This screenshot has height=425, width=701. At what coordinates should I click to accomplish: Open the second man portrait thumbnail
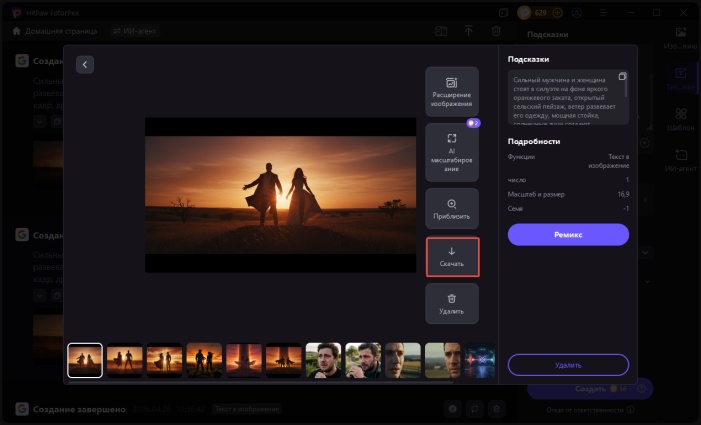(x=363, y=360)
